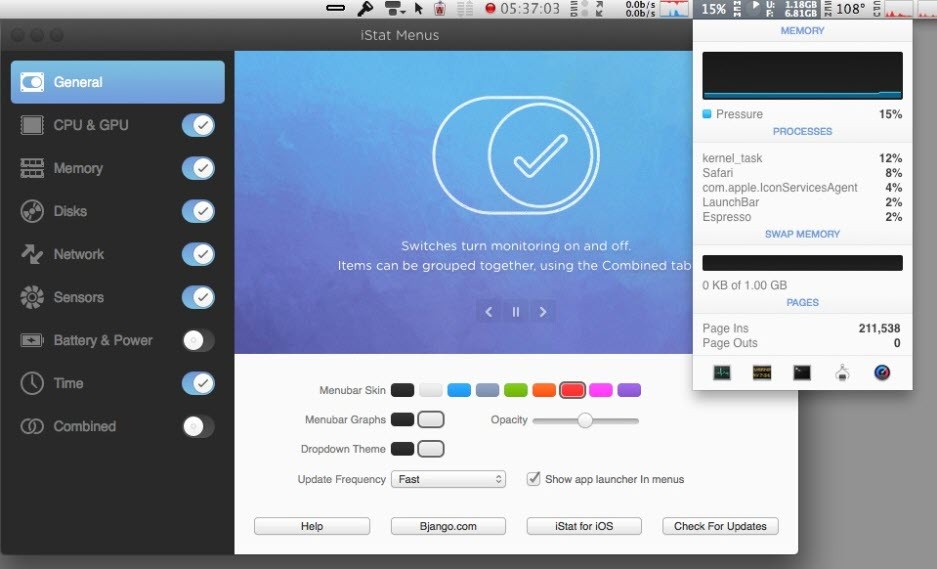
Task: Click the Battery & Power icon
Action: point(32,340)
